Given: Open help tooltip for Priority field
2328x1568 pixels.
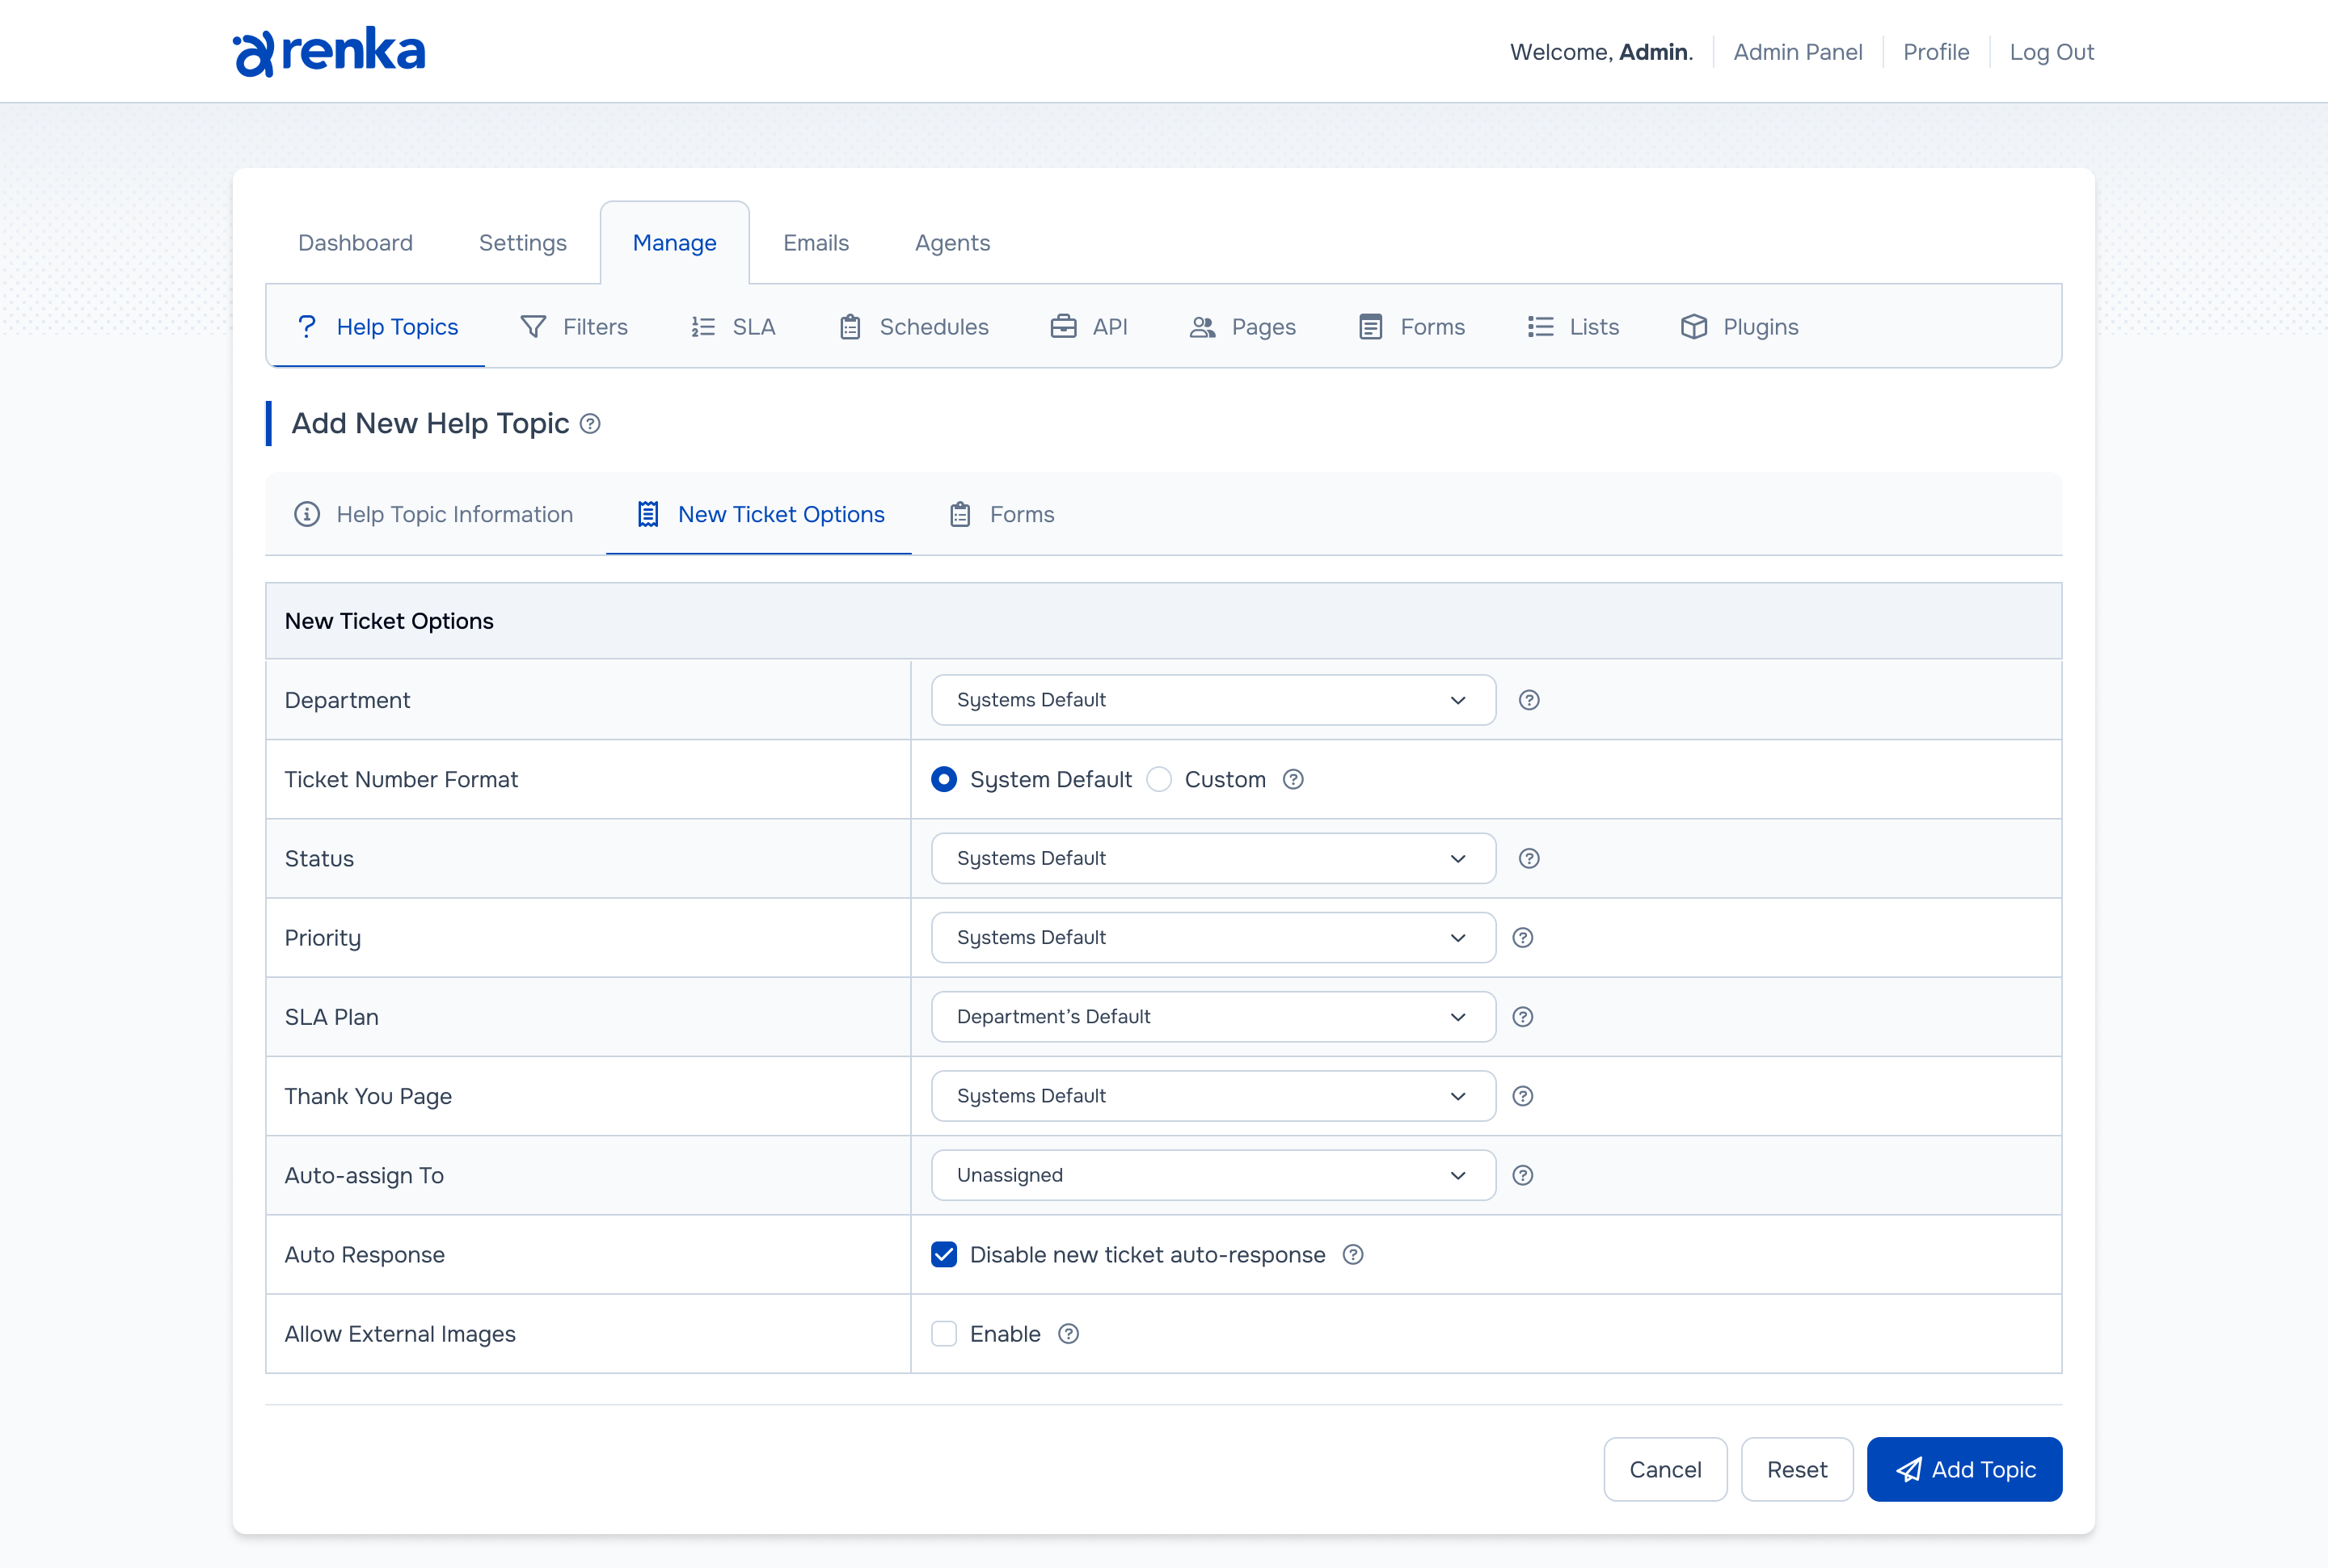Looking at the screenshot, I should (1522, 937).
